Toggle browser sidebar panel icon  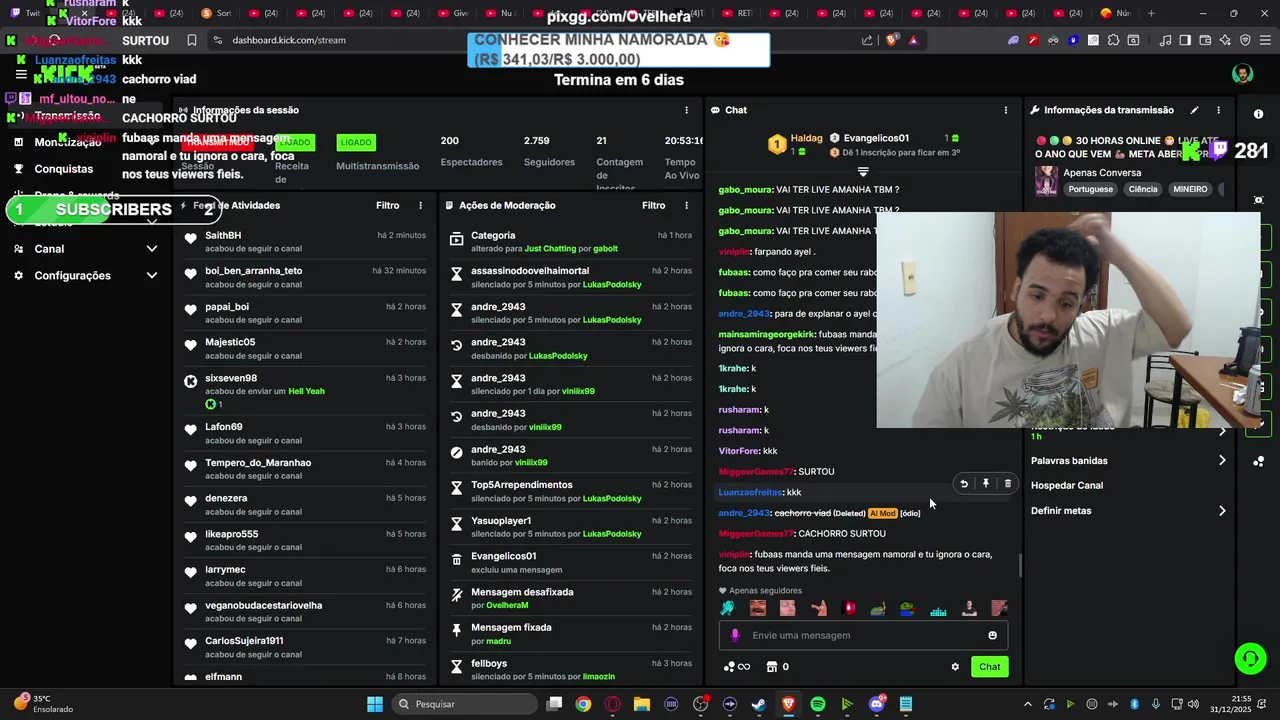(x=1185, y=40)
